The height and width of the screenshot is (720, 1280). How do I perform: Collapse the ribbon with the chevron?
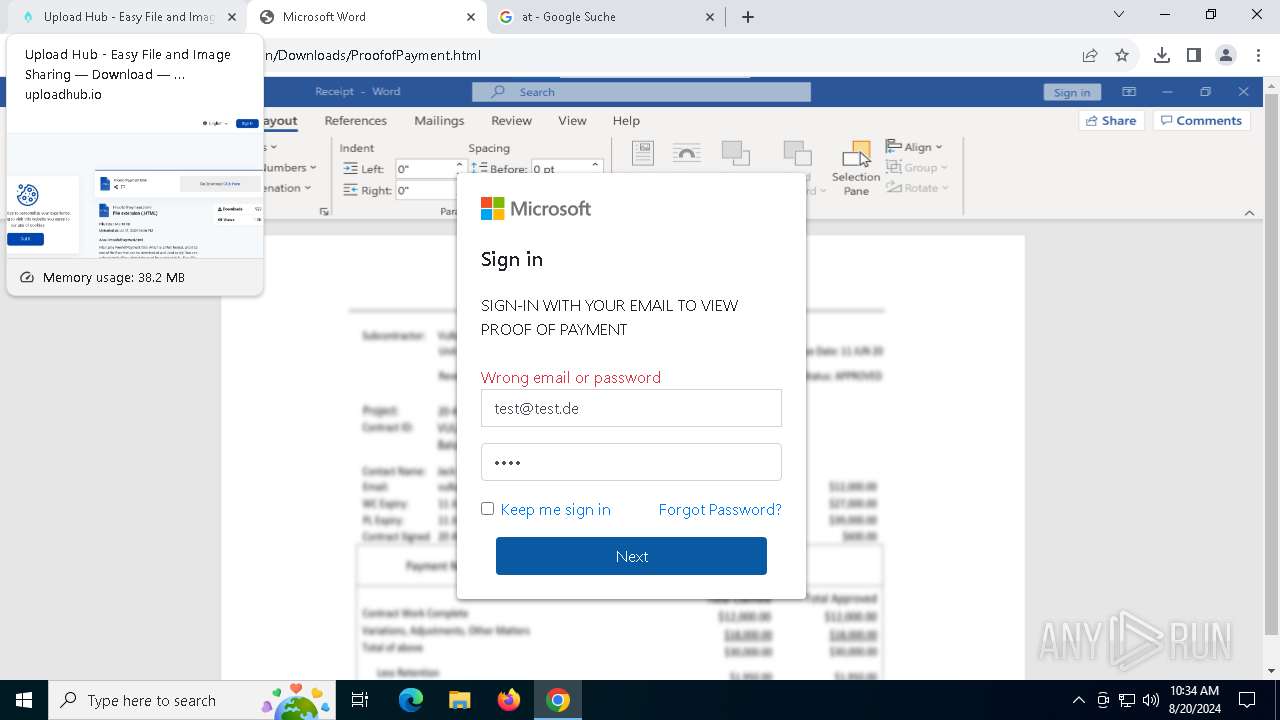1249,212
